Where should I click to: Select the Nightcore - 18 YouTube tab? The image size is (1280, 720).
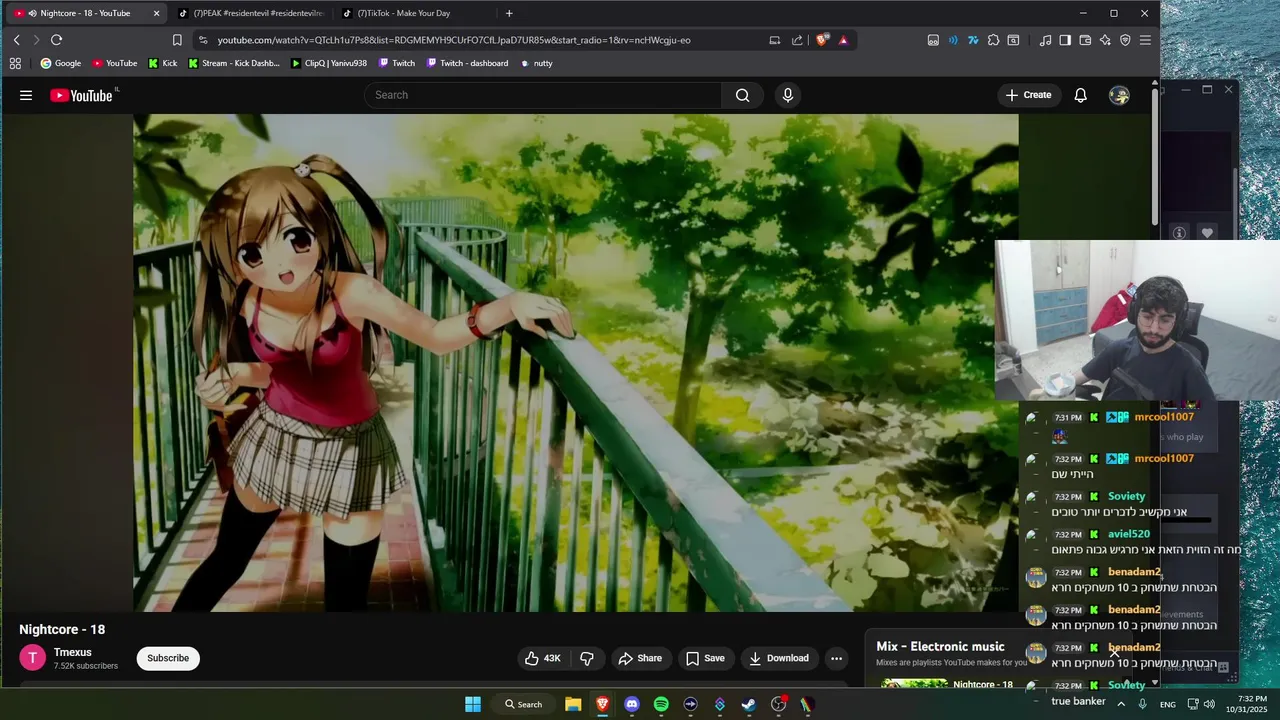point(84,13)
